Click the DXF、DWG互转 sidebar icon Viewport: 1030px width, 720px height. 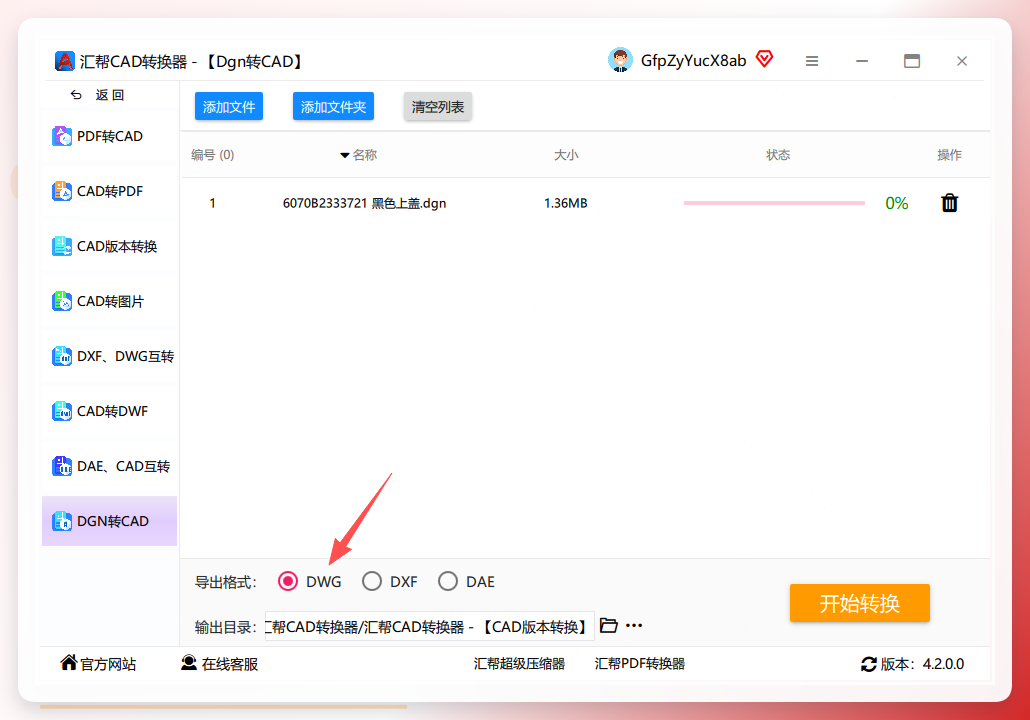62,356
